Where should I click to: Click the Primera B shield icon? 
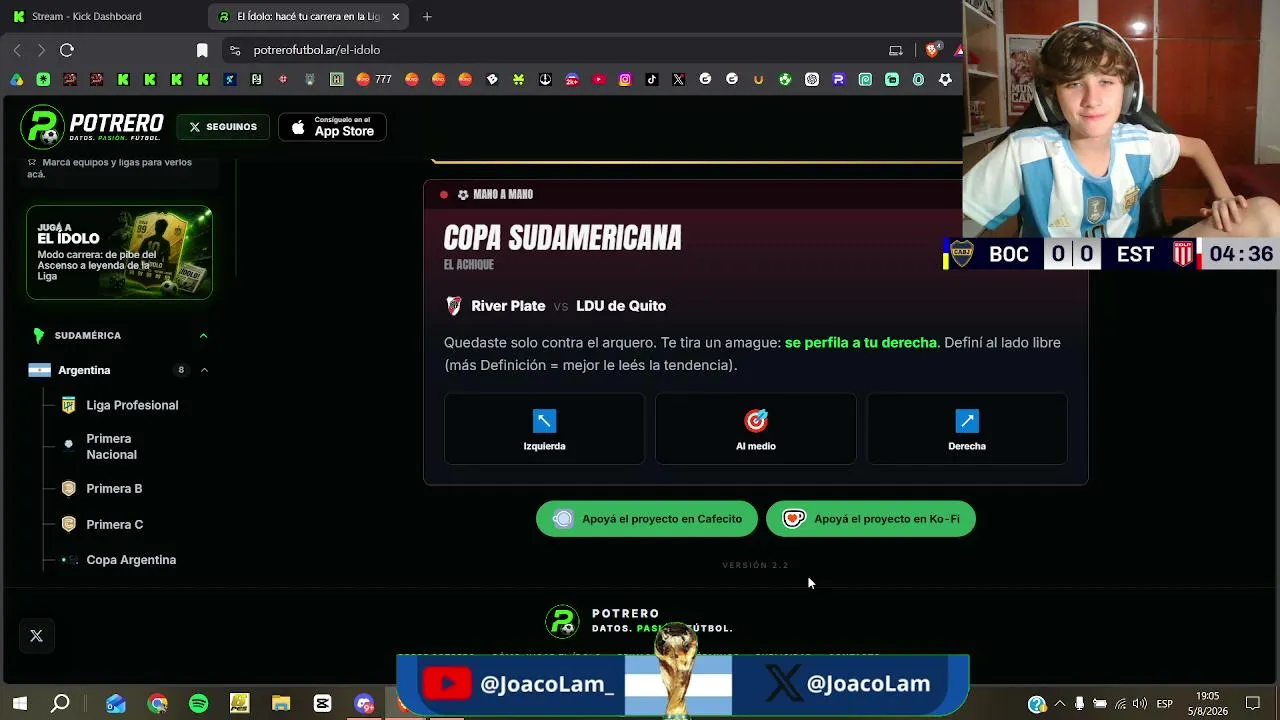pos(68,489)
